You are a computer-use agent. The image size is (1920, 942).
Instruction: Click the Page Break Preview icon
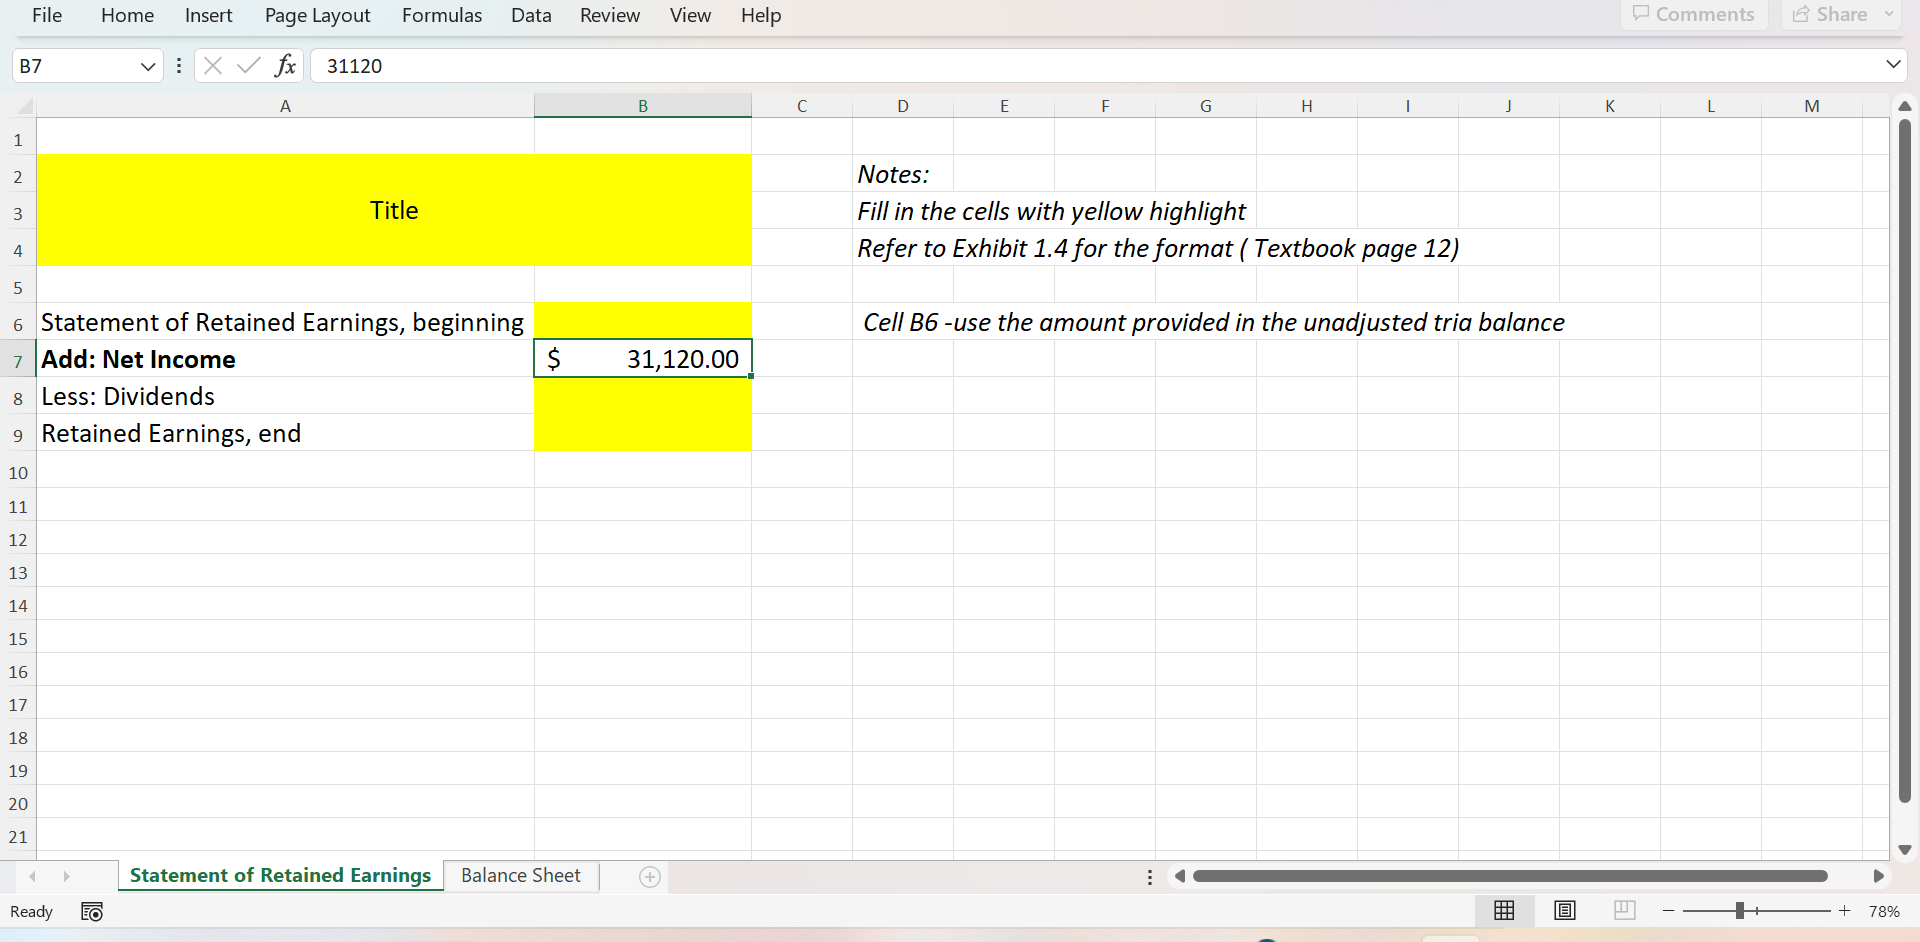(1624, 910)
